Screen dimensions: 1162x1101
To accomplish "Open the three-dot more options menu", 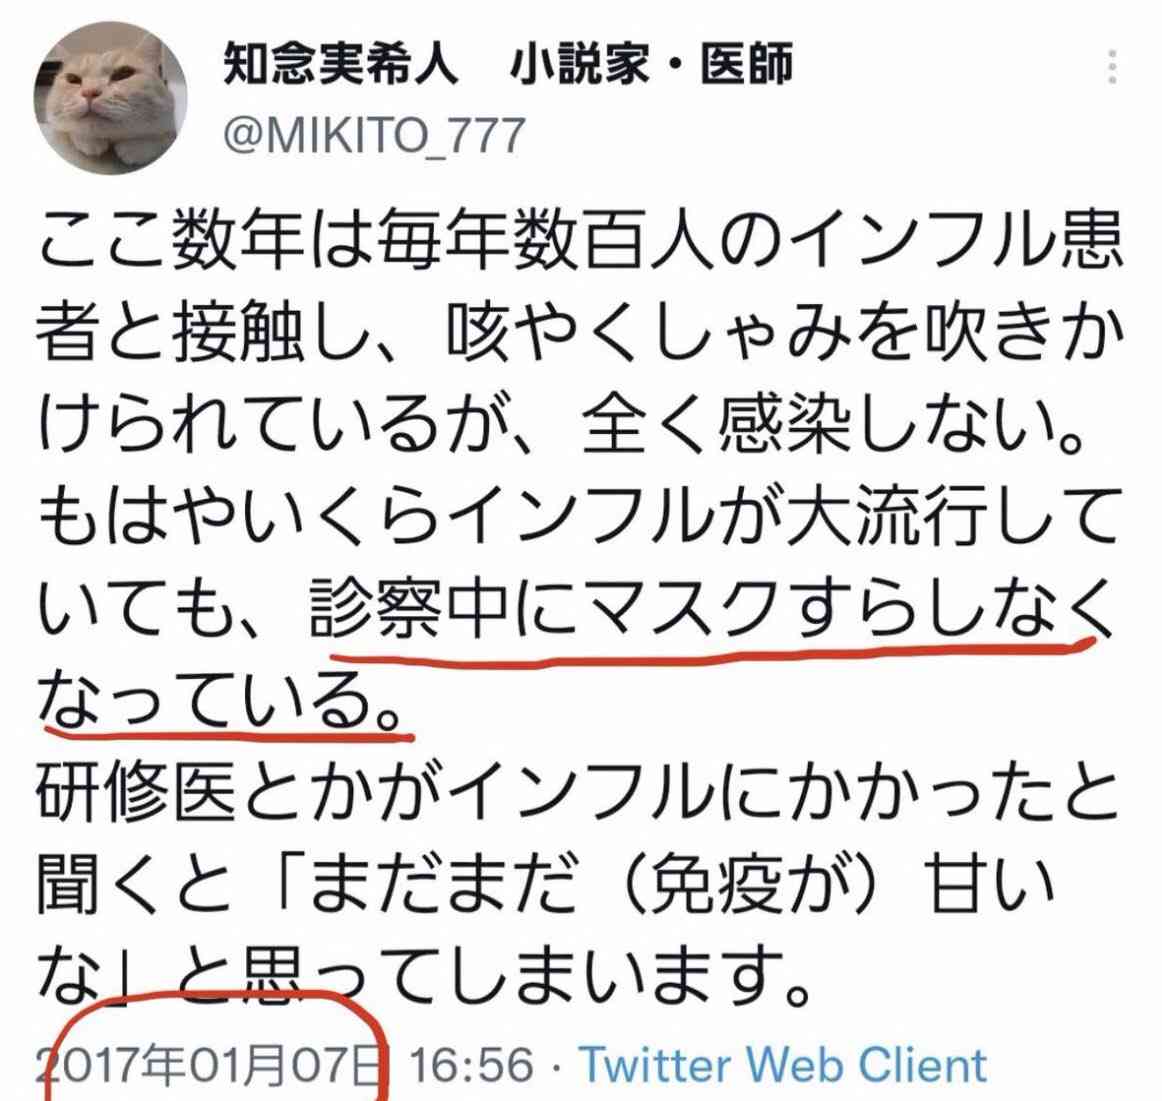I will [1112, 67].
